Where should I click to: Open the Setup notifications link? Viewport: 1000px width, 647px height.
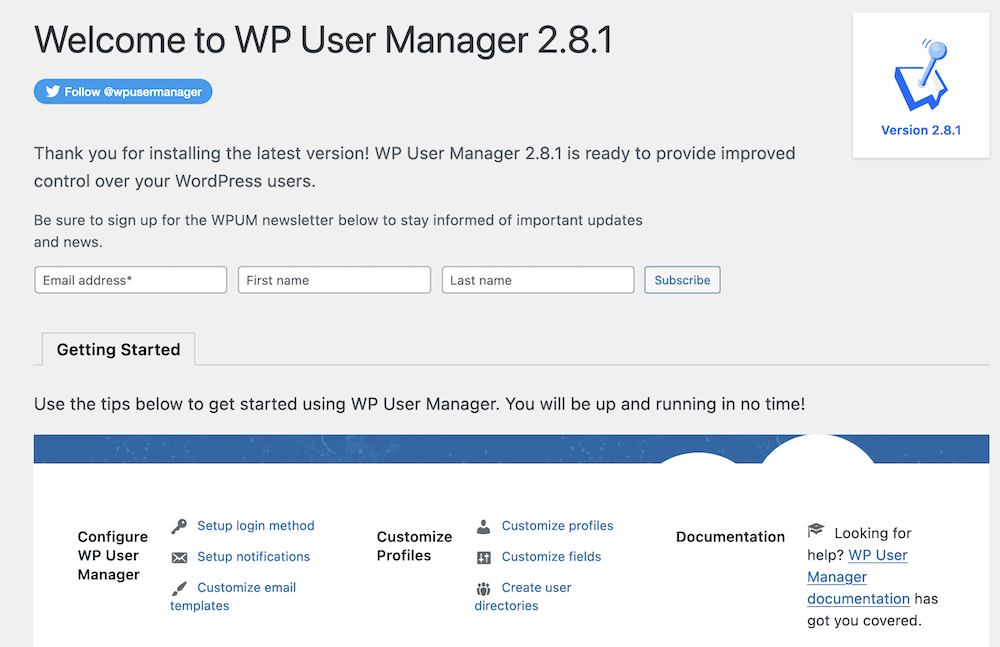coord(253,556)
